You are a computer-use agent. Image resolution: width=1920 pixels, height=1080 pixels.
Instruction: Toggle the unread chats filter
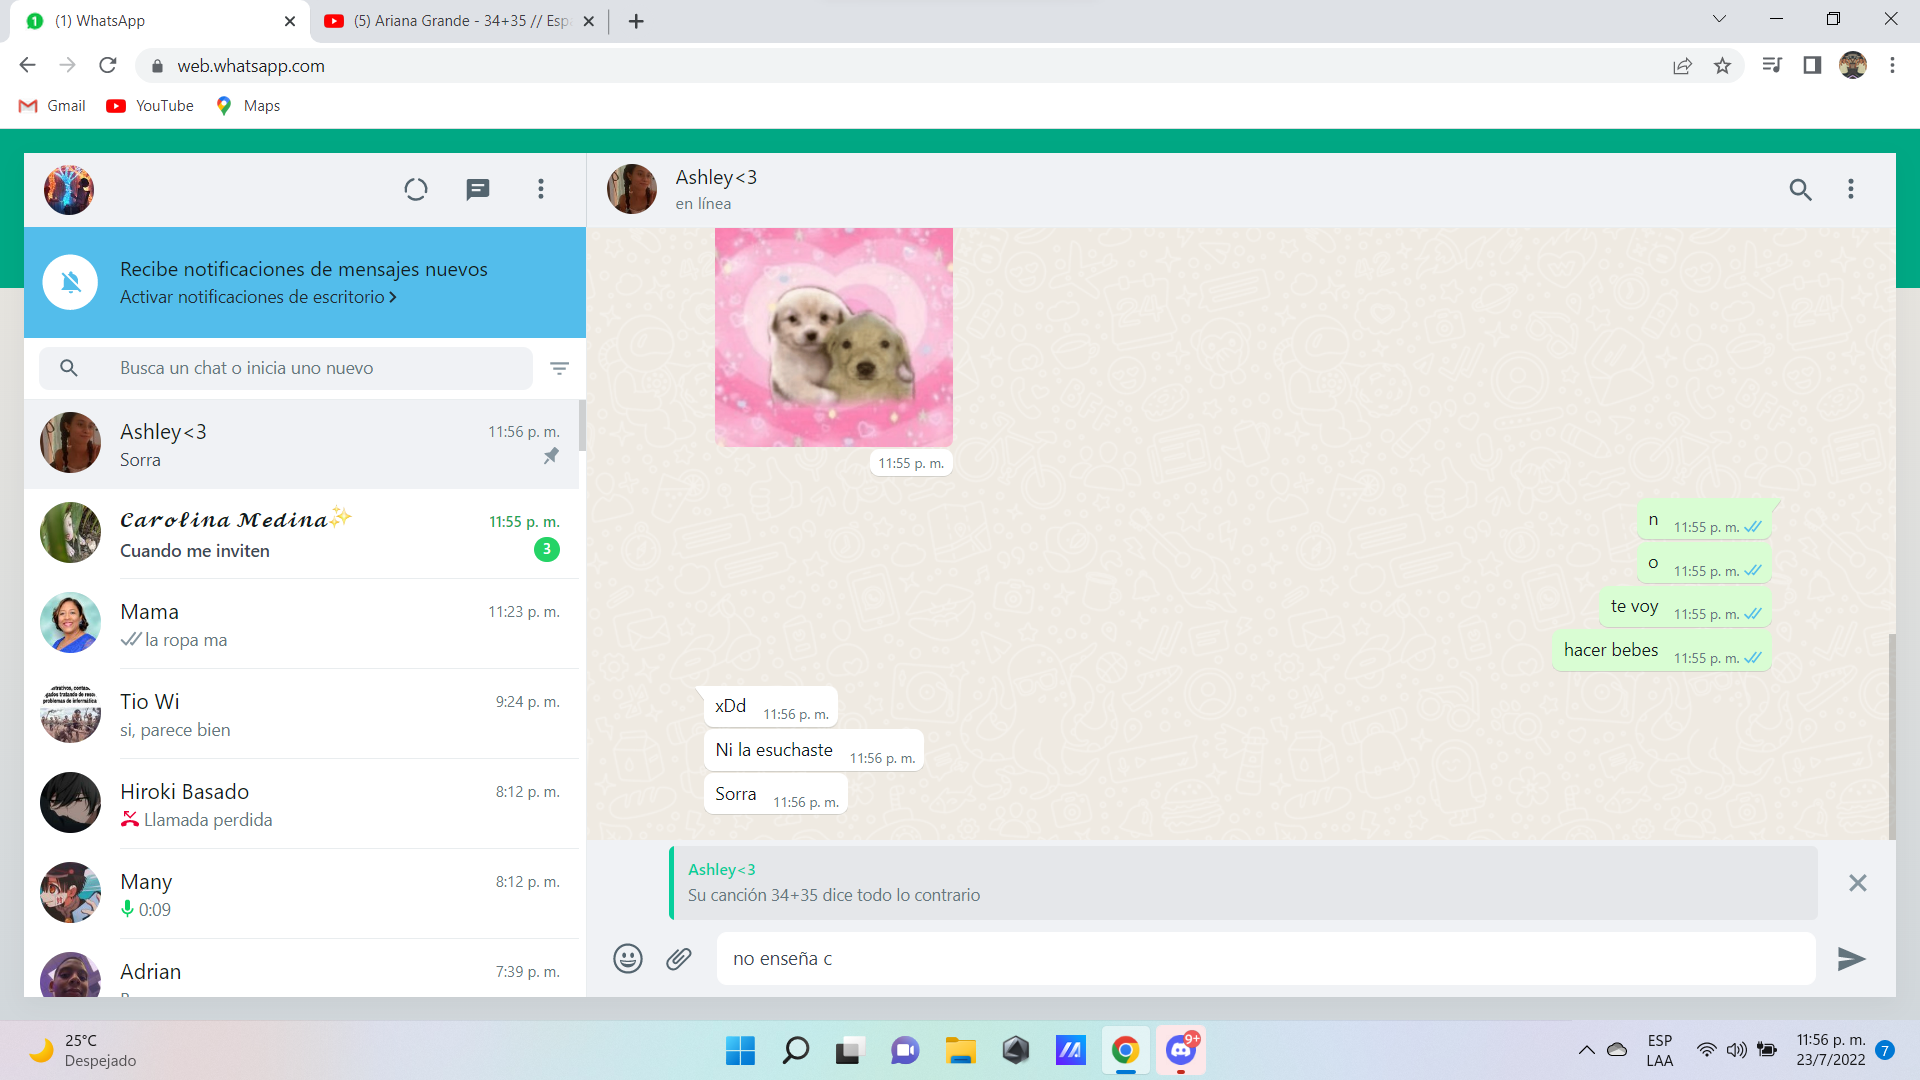coord(559,368)
